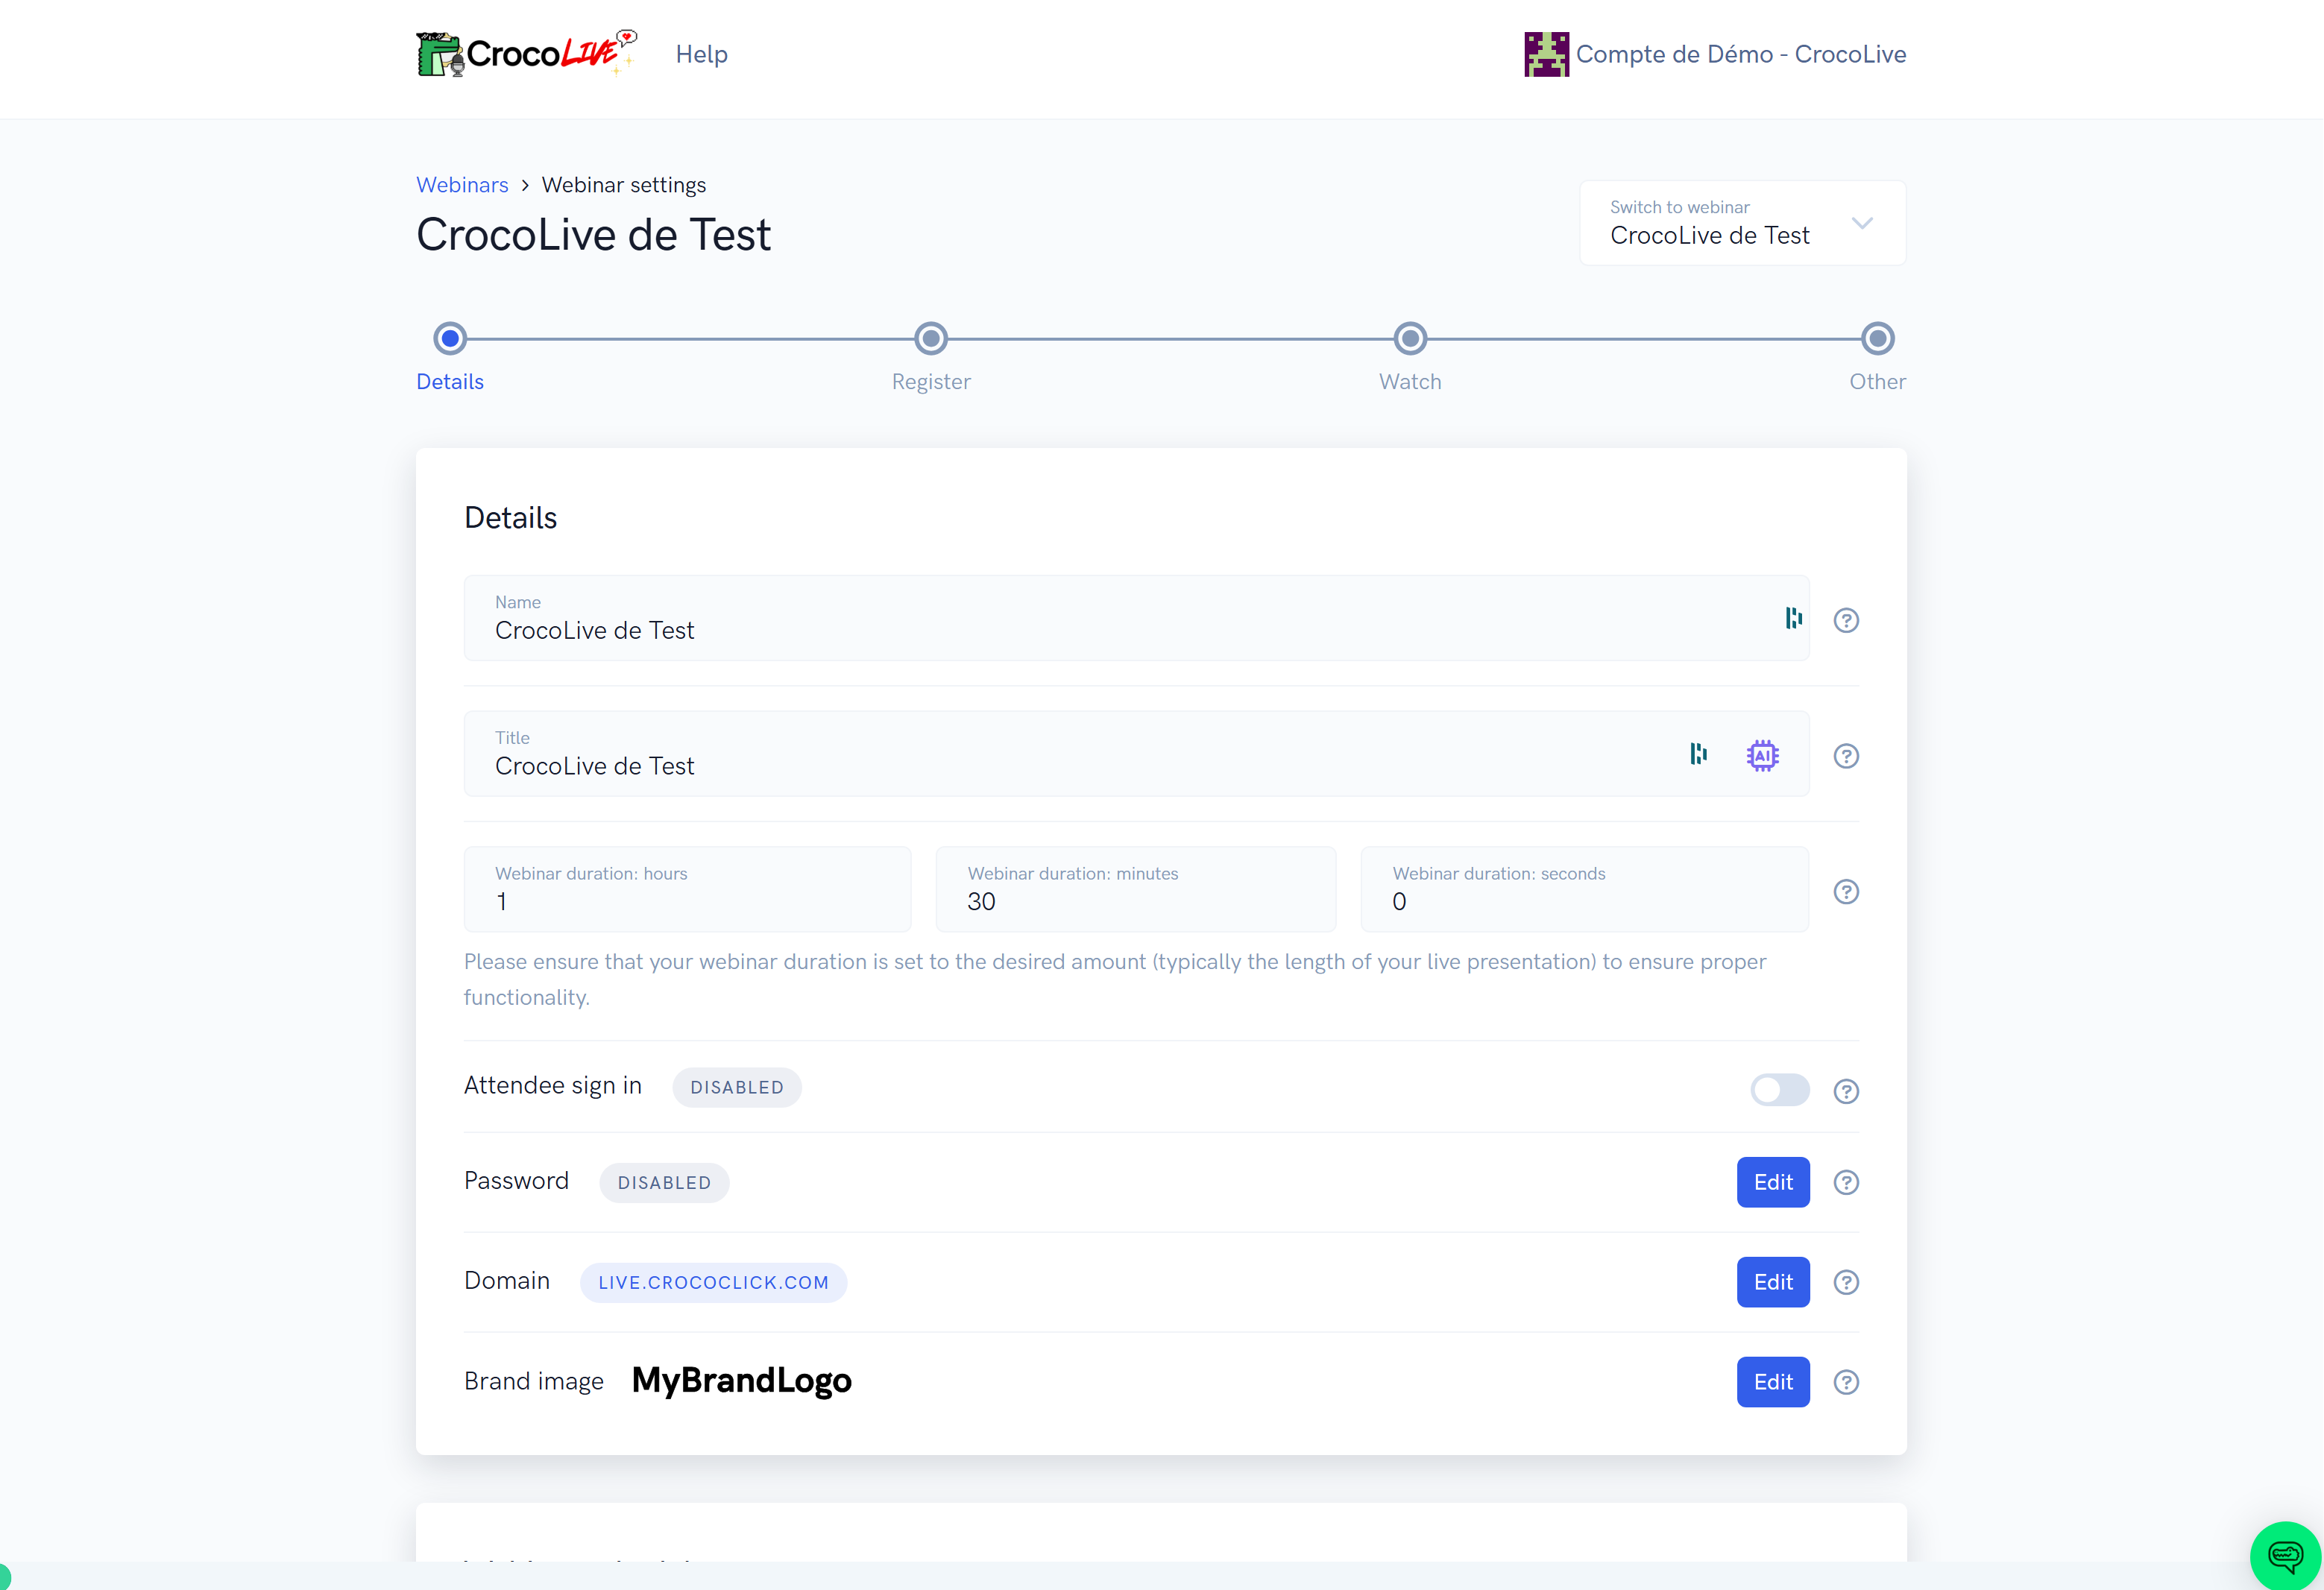Screen dimensions: 2324x1590
Task: Click the Brand image help icon
Action: coord(1846,1382)
